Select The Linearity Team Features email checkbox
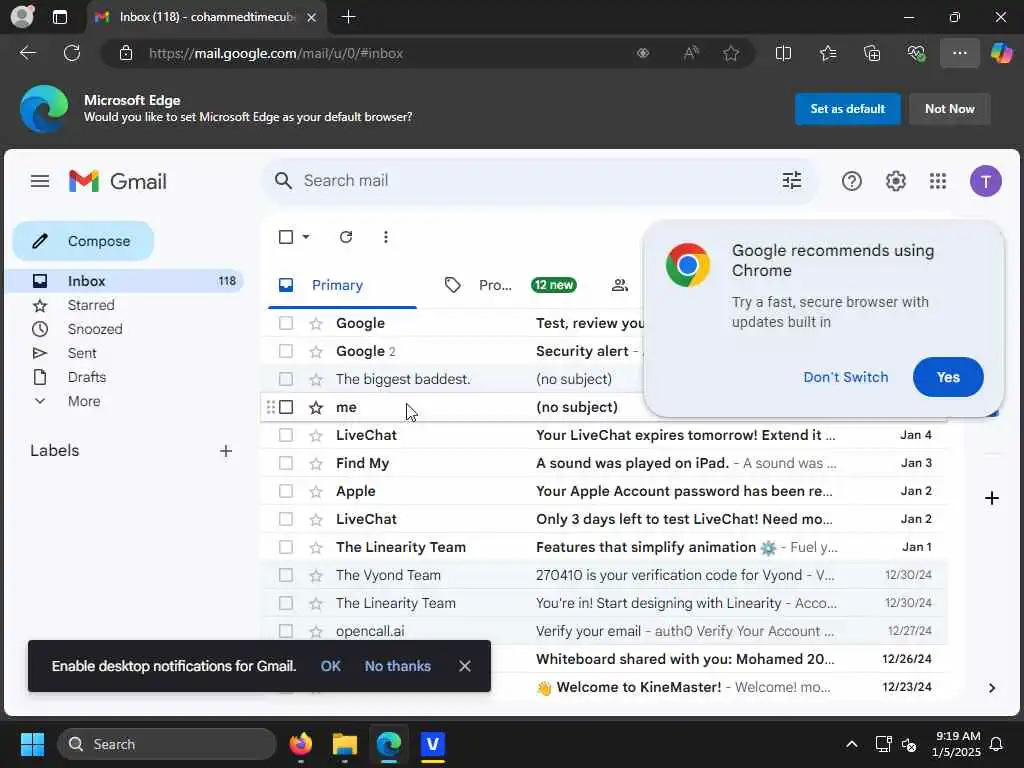The width and height of the screenshot is (1024, 768). pyautogui.click(x=286, y=547)
